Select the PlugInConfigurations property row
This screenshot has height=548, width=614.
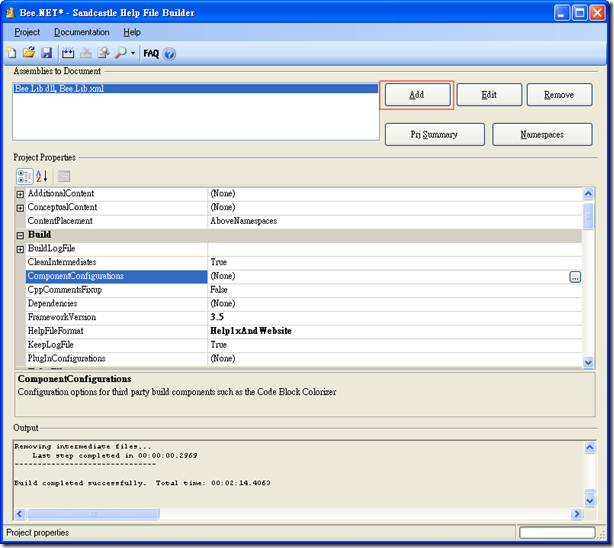click(304, 359)
